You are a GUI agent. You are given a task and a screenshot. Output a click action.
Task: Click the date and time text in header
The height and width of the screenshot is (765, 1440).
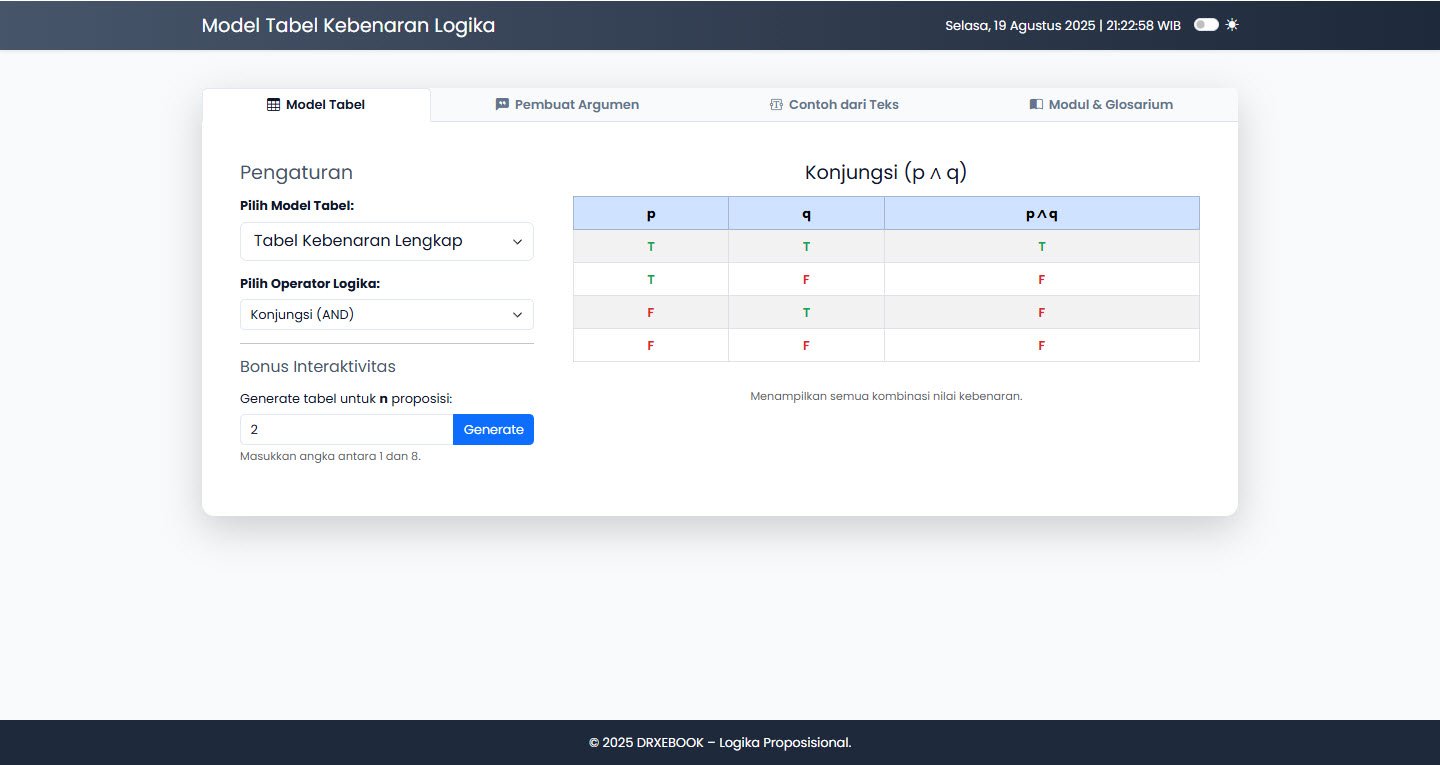pos(1063,25)
